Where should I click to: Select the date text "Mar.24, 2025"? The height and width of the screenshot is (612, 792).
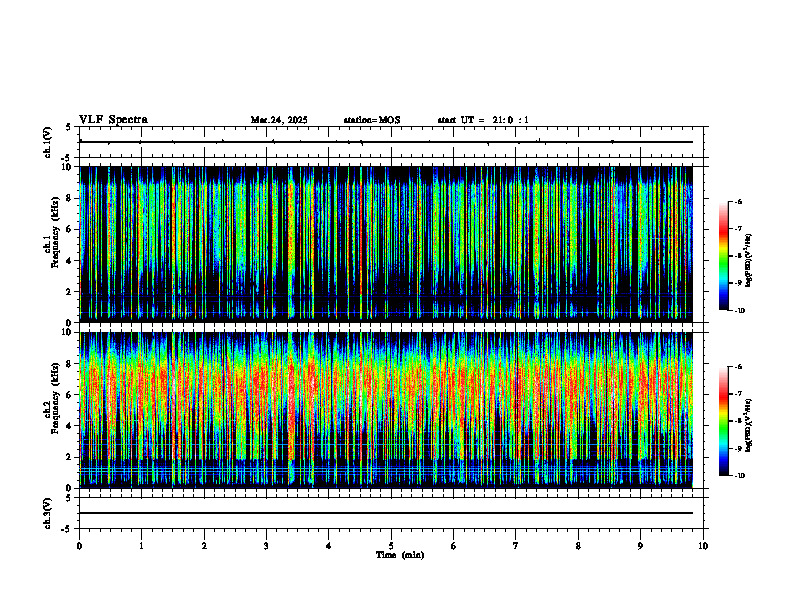tap(279, 120)
